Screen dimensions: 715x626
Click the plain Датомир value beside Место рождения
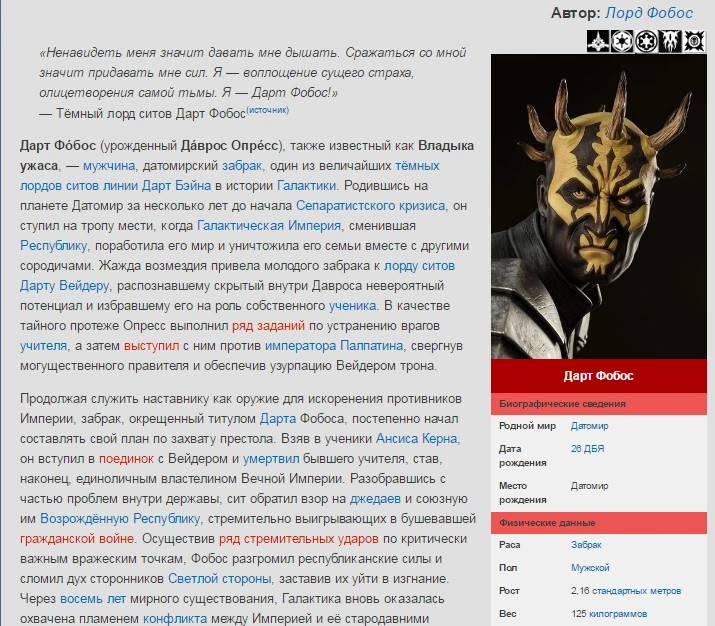[589, 486]
